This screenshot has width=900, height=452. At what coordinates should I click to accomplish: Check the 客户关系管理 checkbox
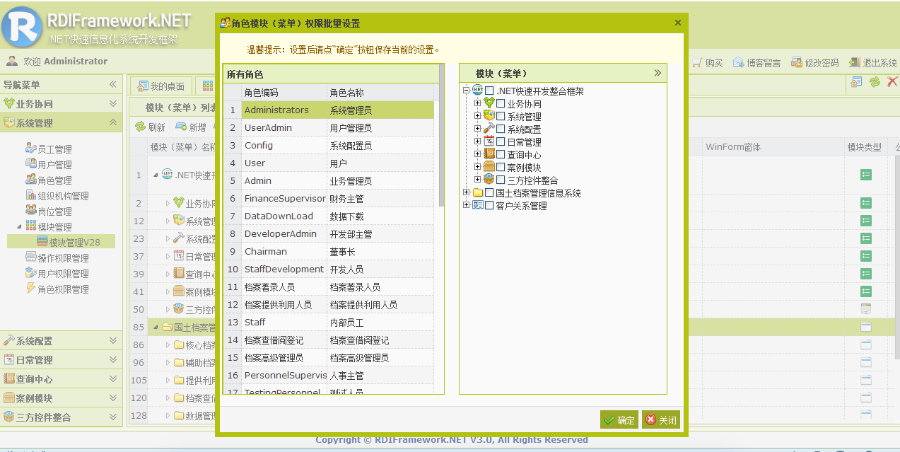point(489,206)
